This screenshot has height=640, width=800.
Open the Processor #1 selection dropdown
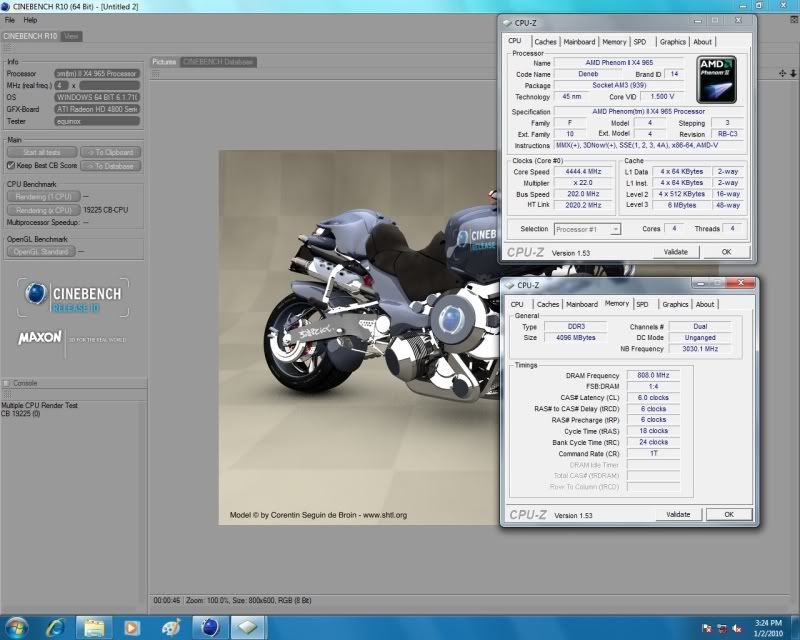[587, 229]
